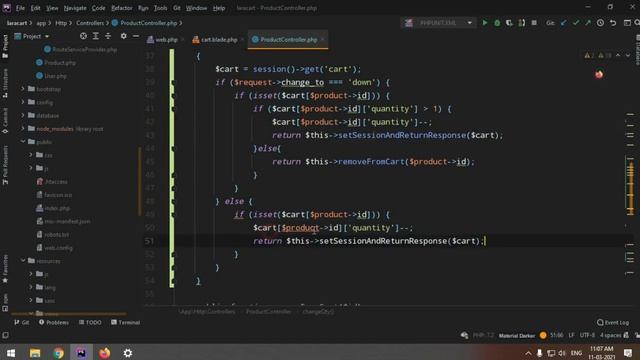Open the Window menu
Screen dimensions: 640x360
point(196,8)
